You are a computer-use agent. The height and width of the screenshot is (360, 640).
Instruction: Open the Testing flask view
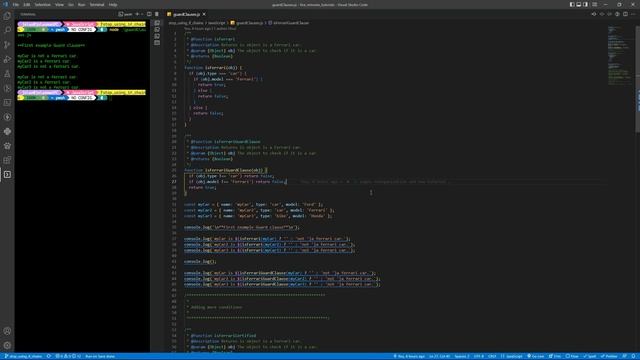click(7, 74)
